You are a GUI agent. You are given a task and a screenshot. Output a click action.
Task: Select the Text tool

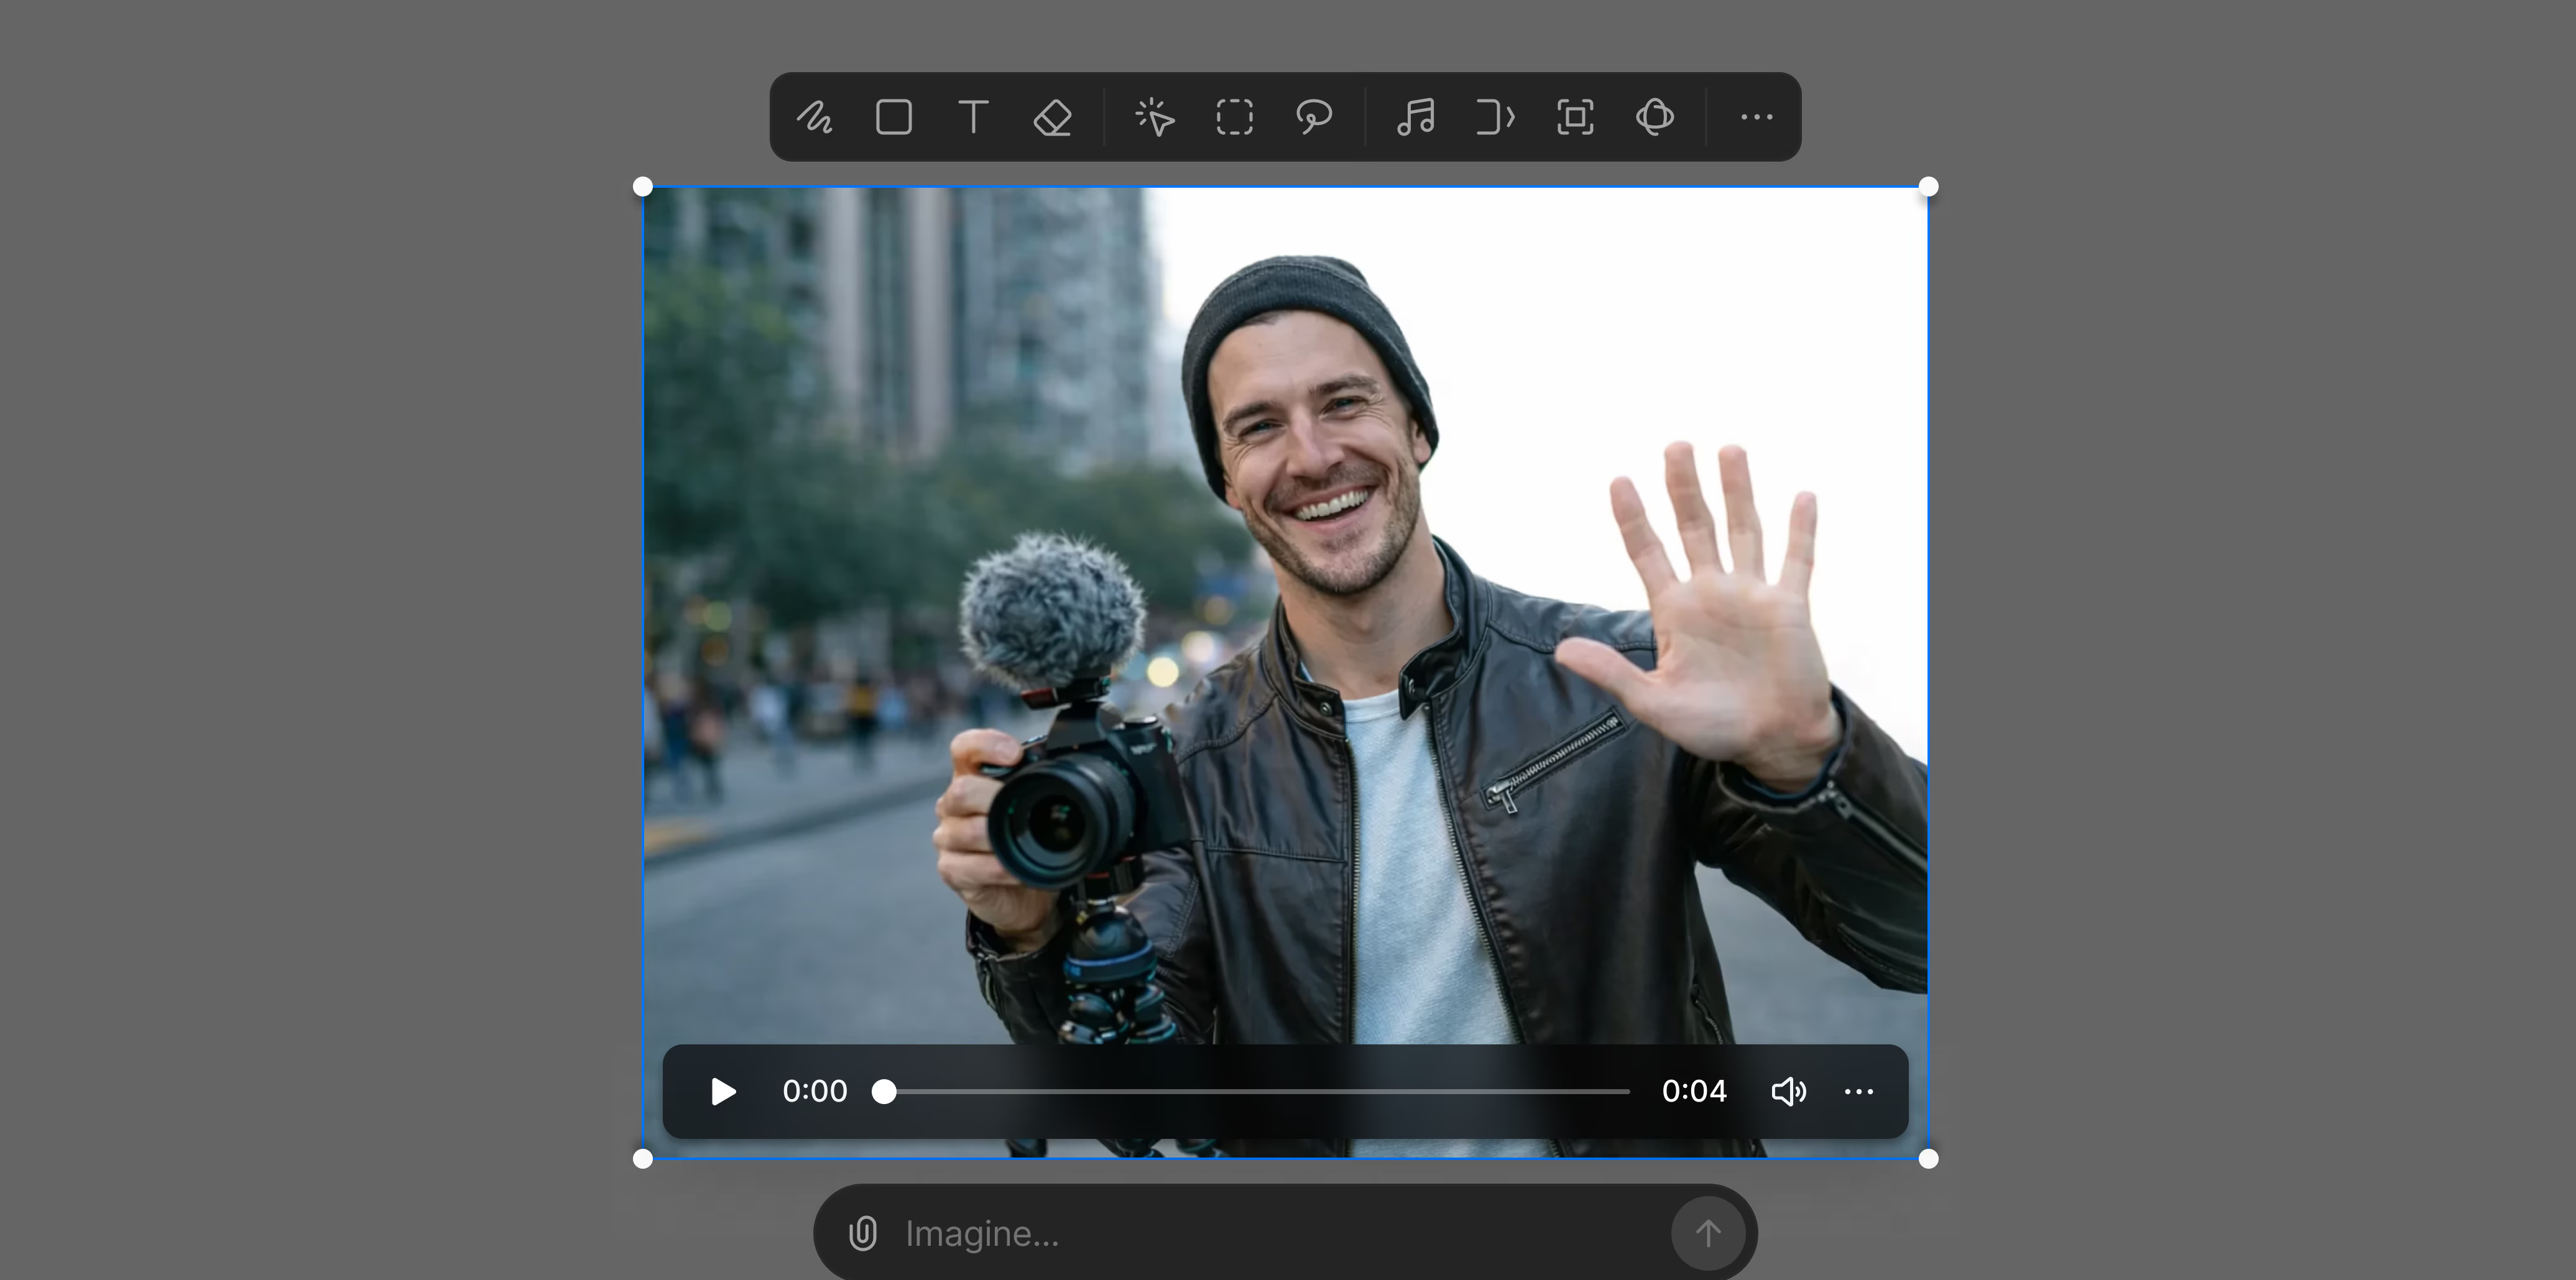[x=973, y=117]
